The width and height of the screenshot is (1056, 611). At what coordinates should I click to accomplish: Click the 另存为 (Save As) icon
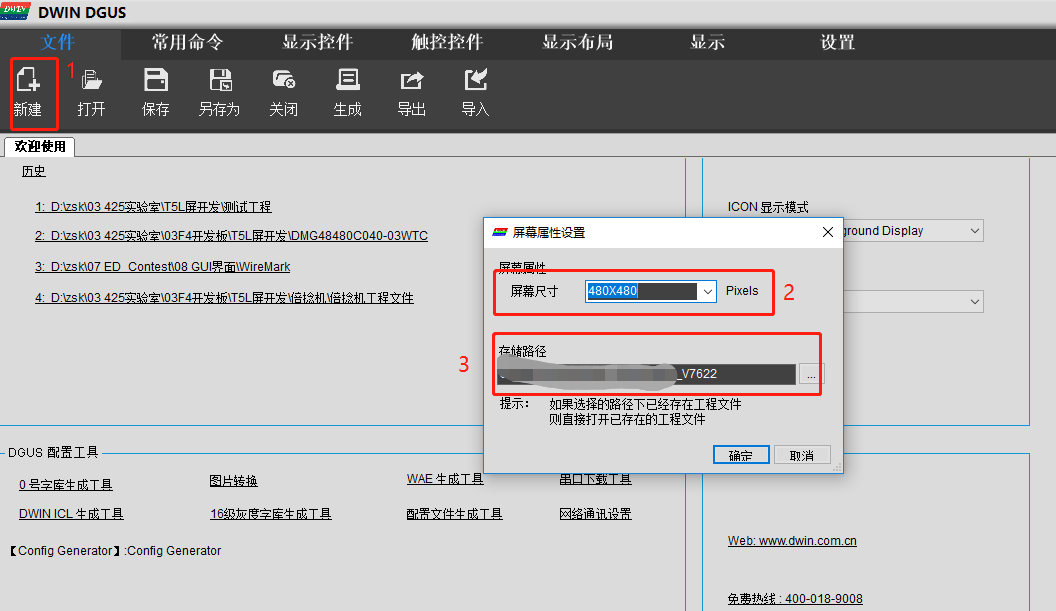click(x=220, y=80)
